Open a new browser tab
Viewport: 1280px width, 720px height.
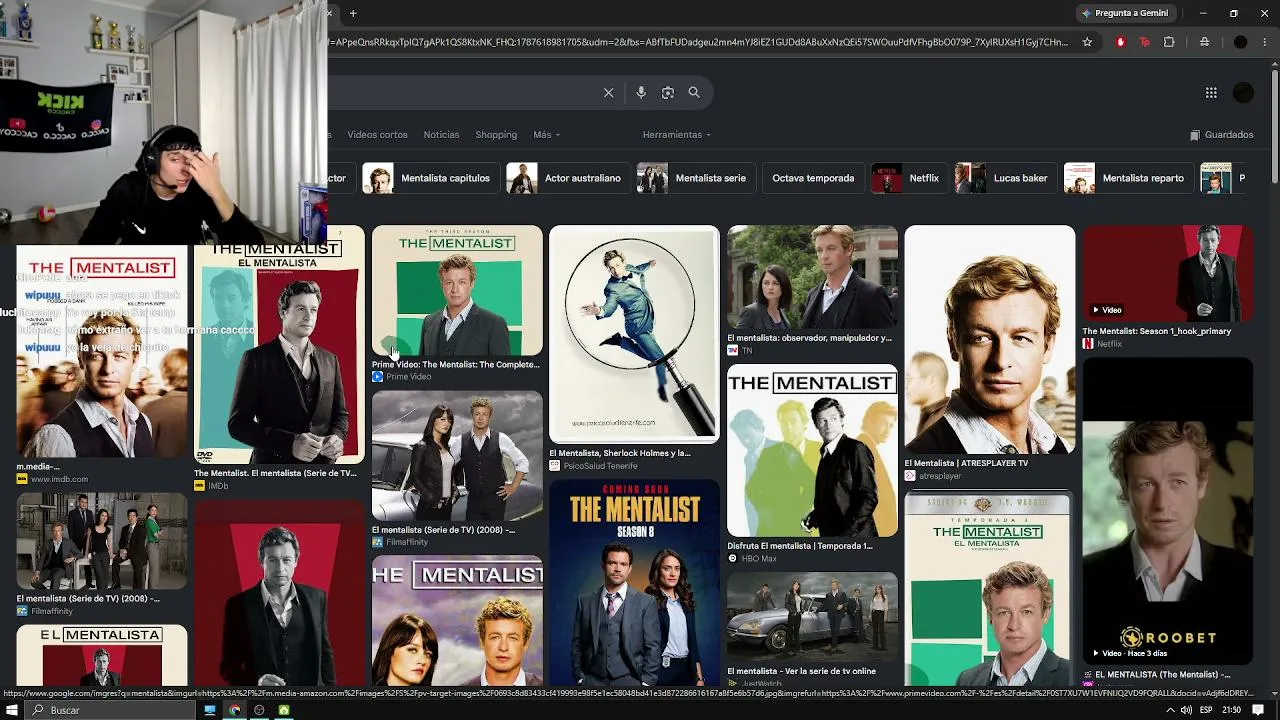tap(353, 13)
